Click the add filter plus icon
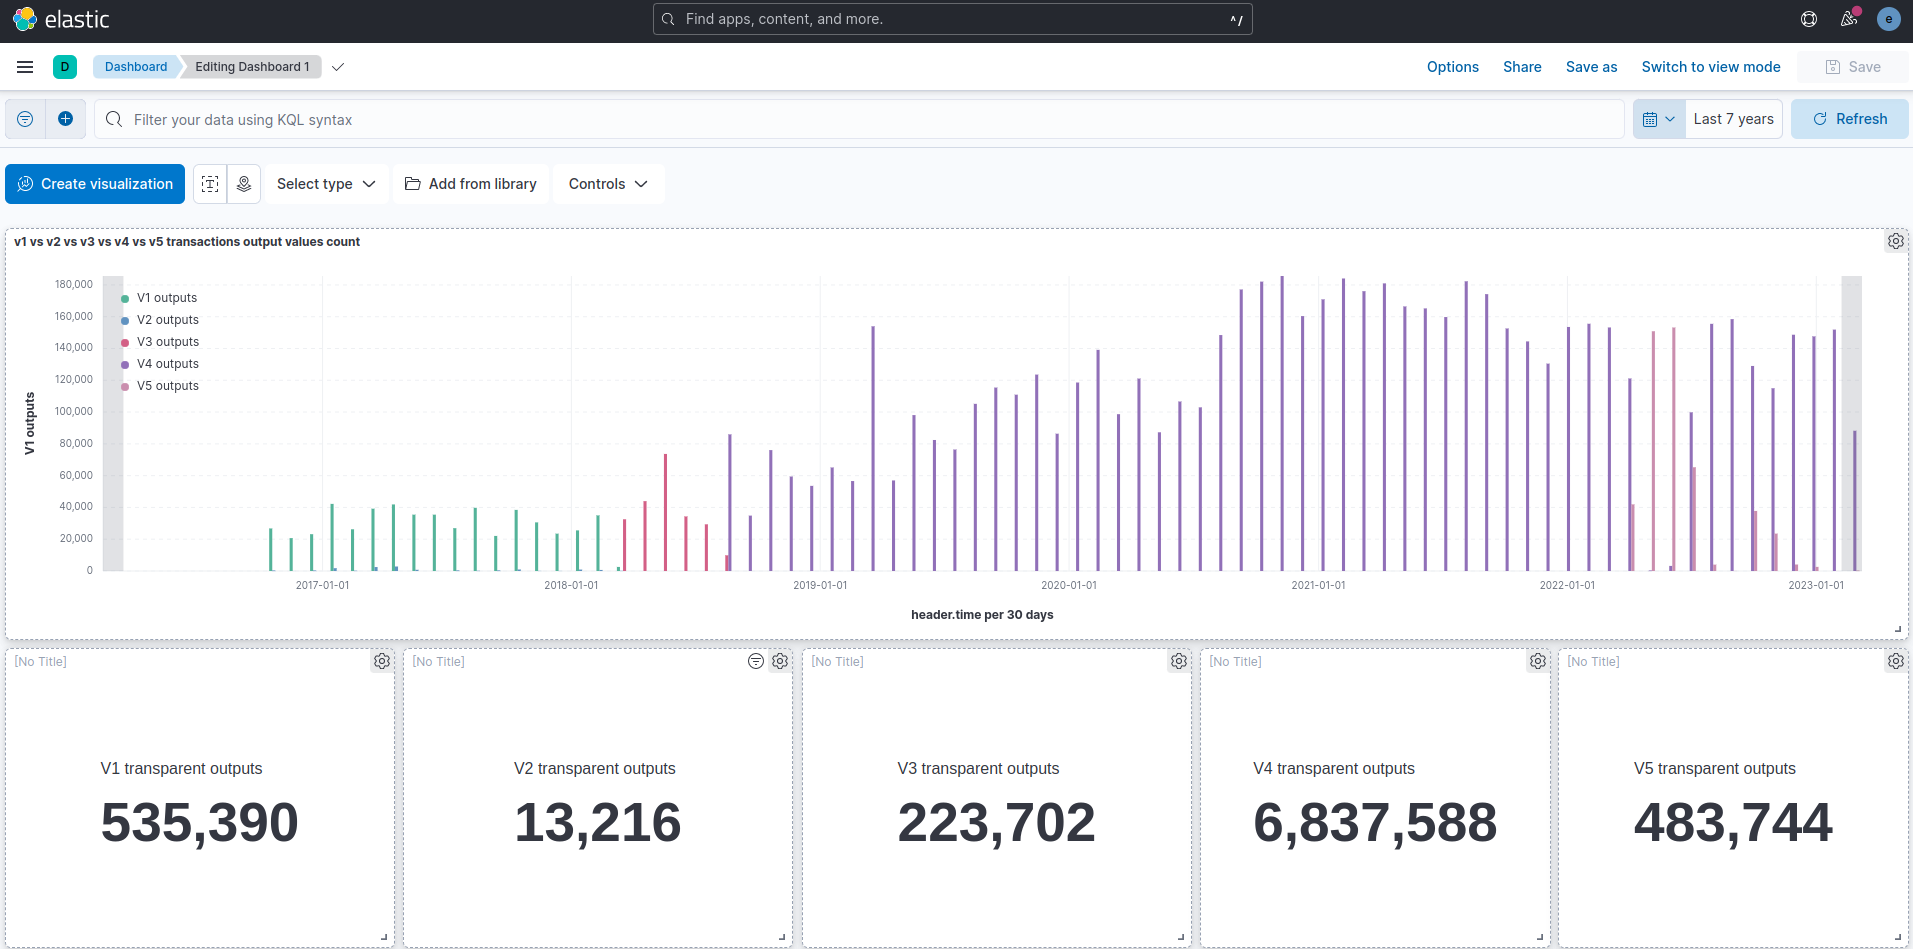Screen dimensions: 1913x949 pos(65,119)
